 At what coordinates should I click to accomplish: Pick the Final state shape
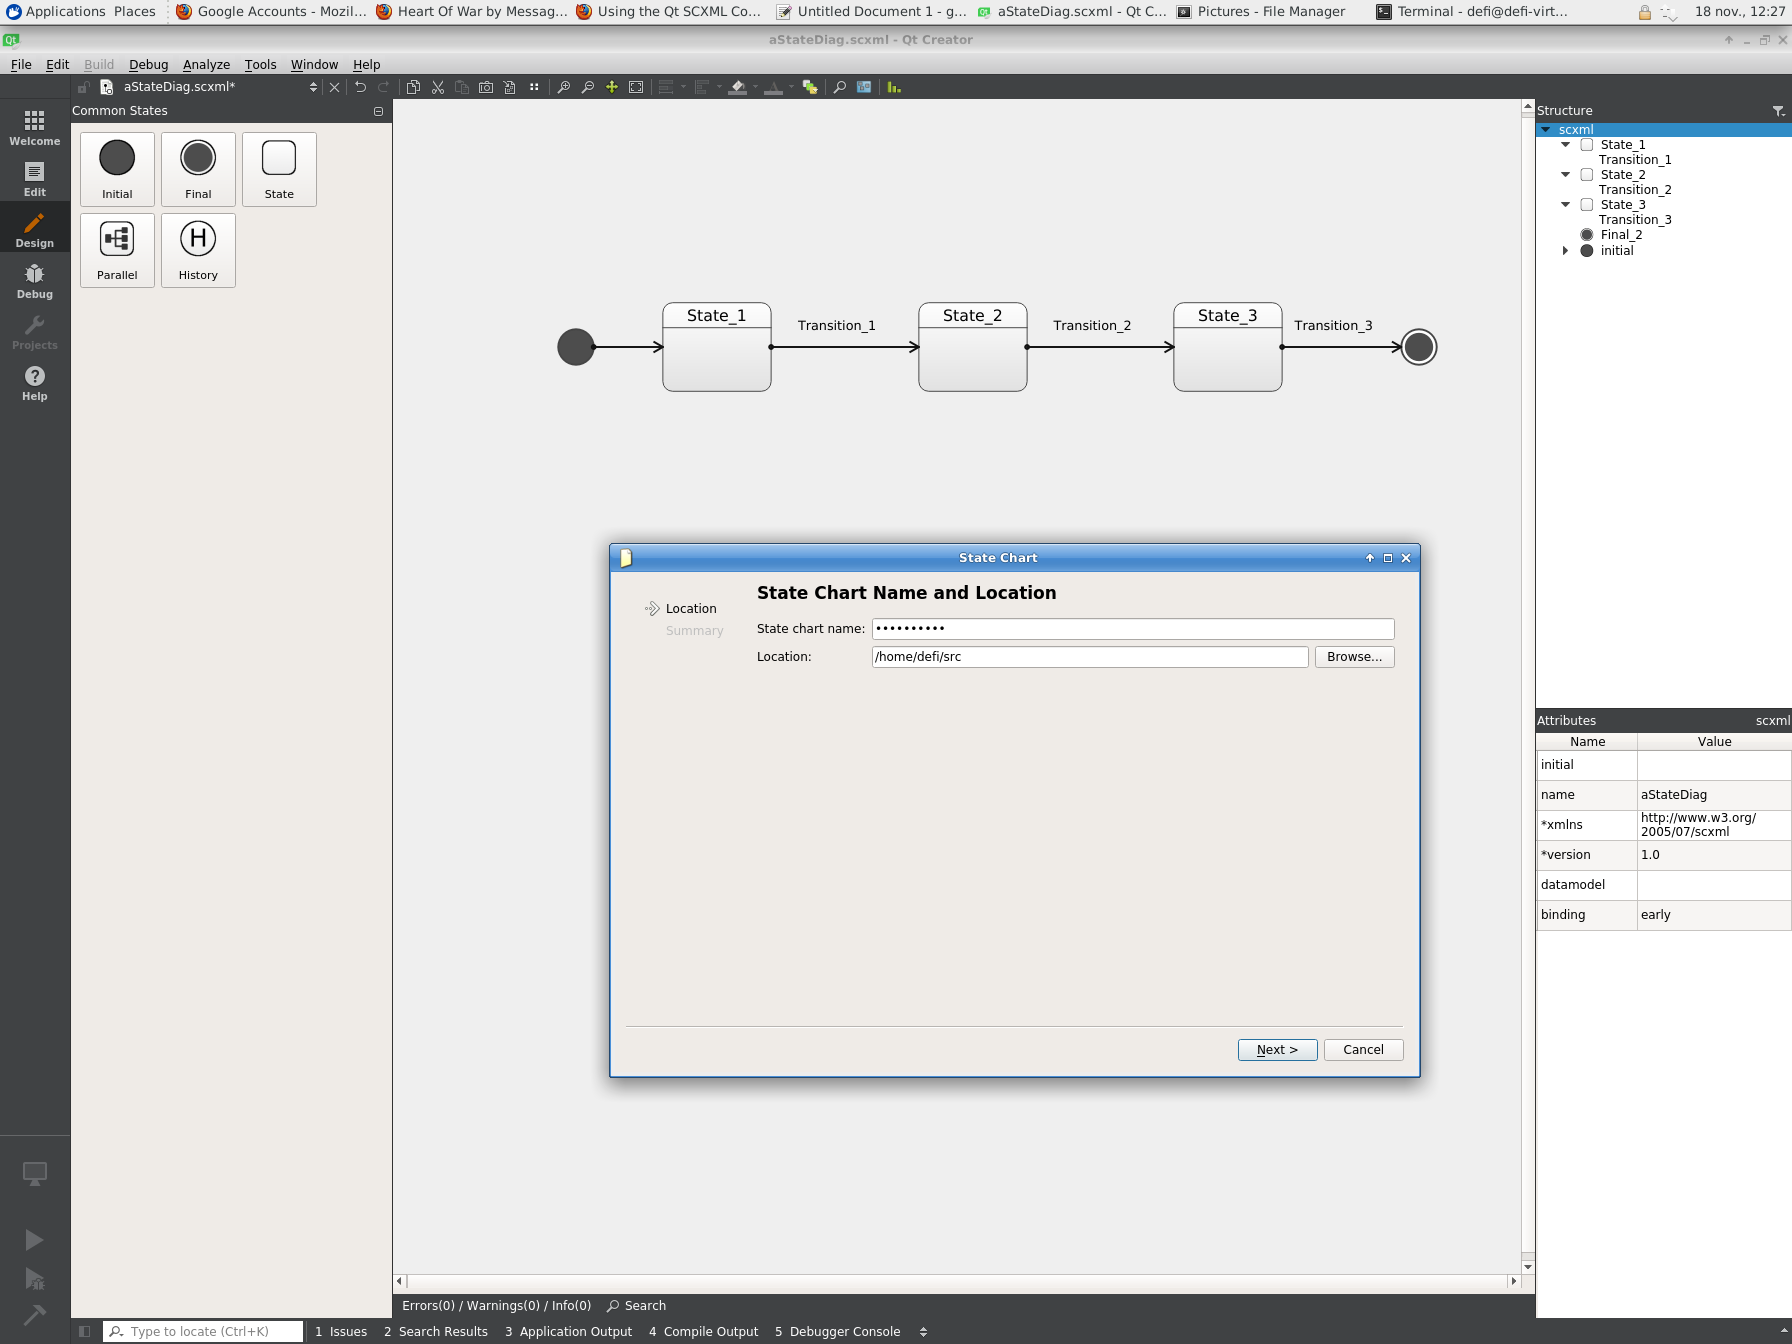(x=198, y=169)
